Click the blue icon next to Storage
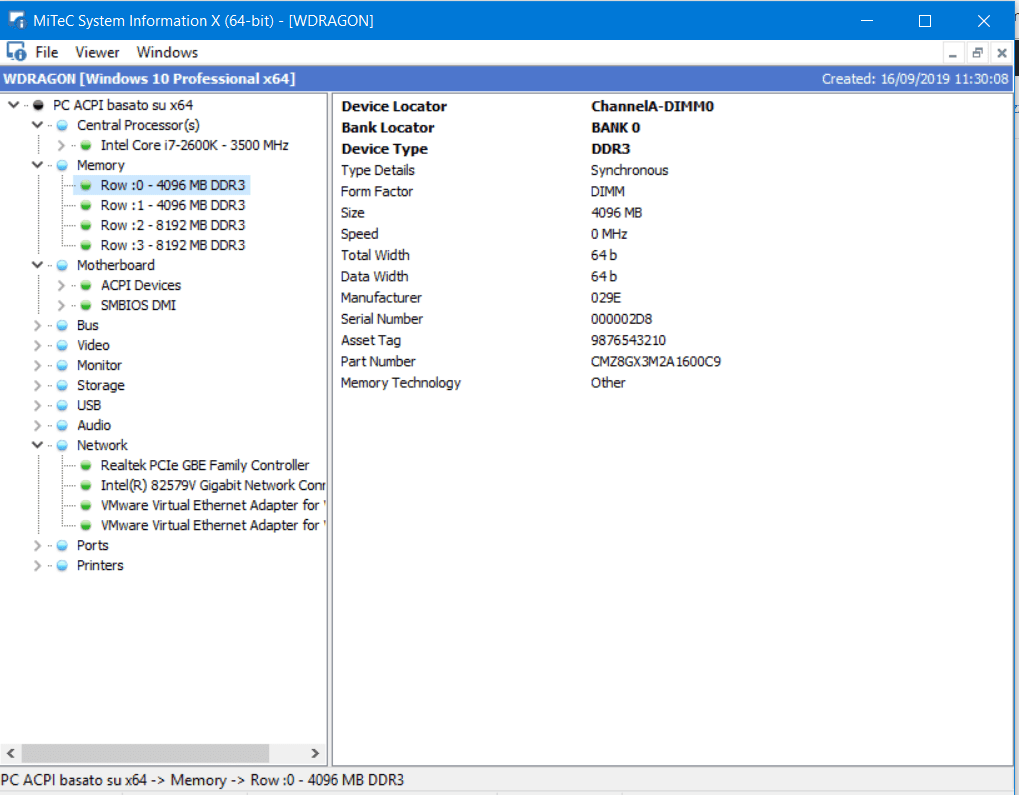Screen dimensions: 1019x795 [62, 385]
